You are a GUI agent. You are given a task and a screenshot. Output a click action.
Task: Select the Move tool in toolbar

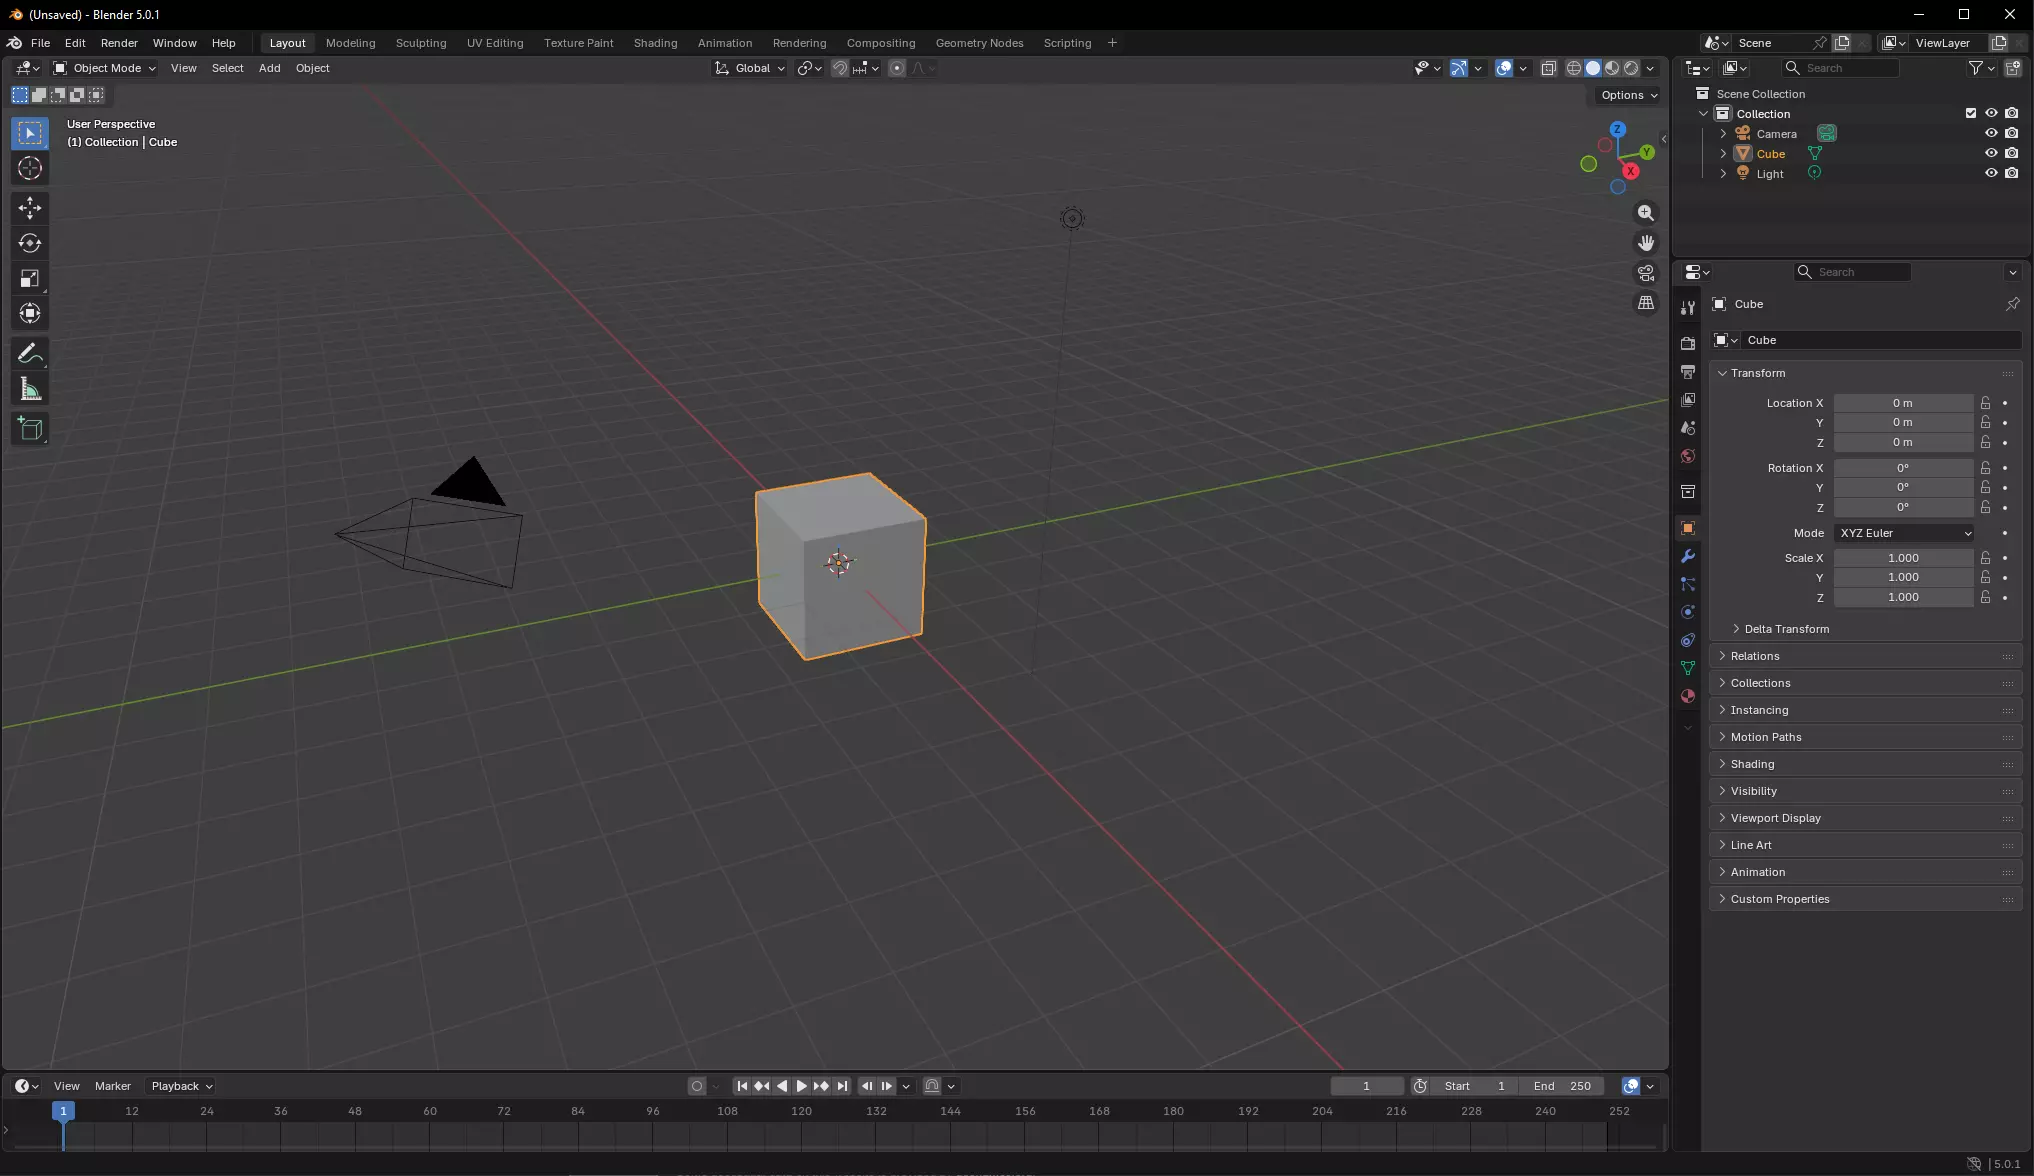tap(30, 207)
